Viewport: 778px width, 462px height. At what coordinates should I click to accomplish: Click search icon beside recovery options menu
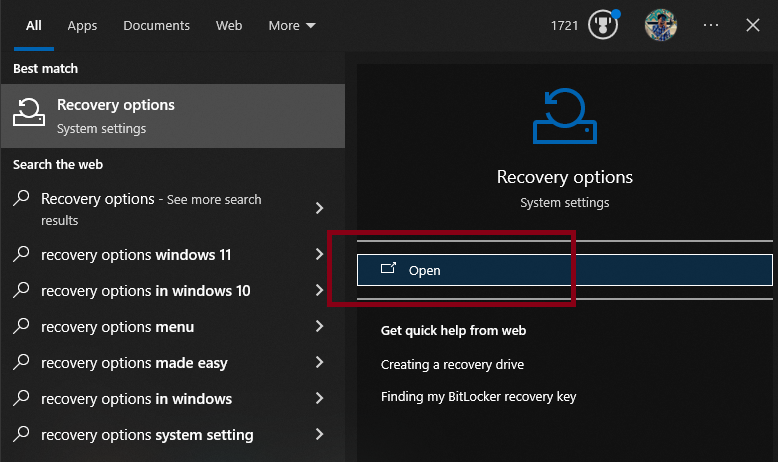click(x=21, y=326)
